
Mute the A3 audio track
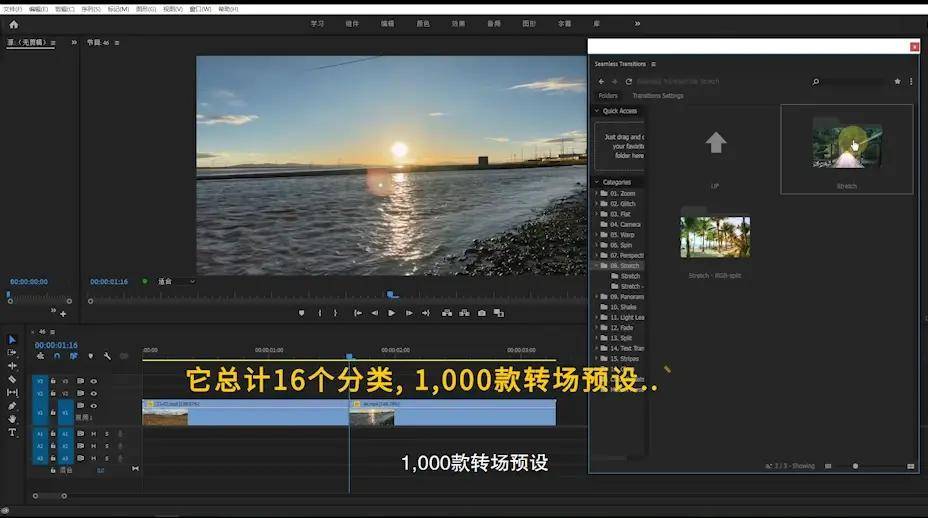(x=94, y=458)
